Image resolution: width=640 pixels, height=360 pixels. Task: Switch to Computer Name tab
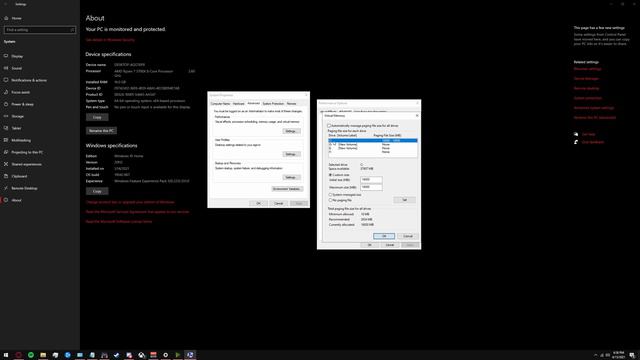220,104
